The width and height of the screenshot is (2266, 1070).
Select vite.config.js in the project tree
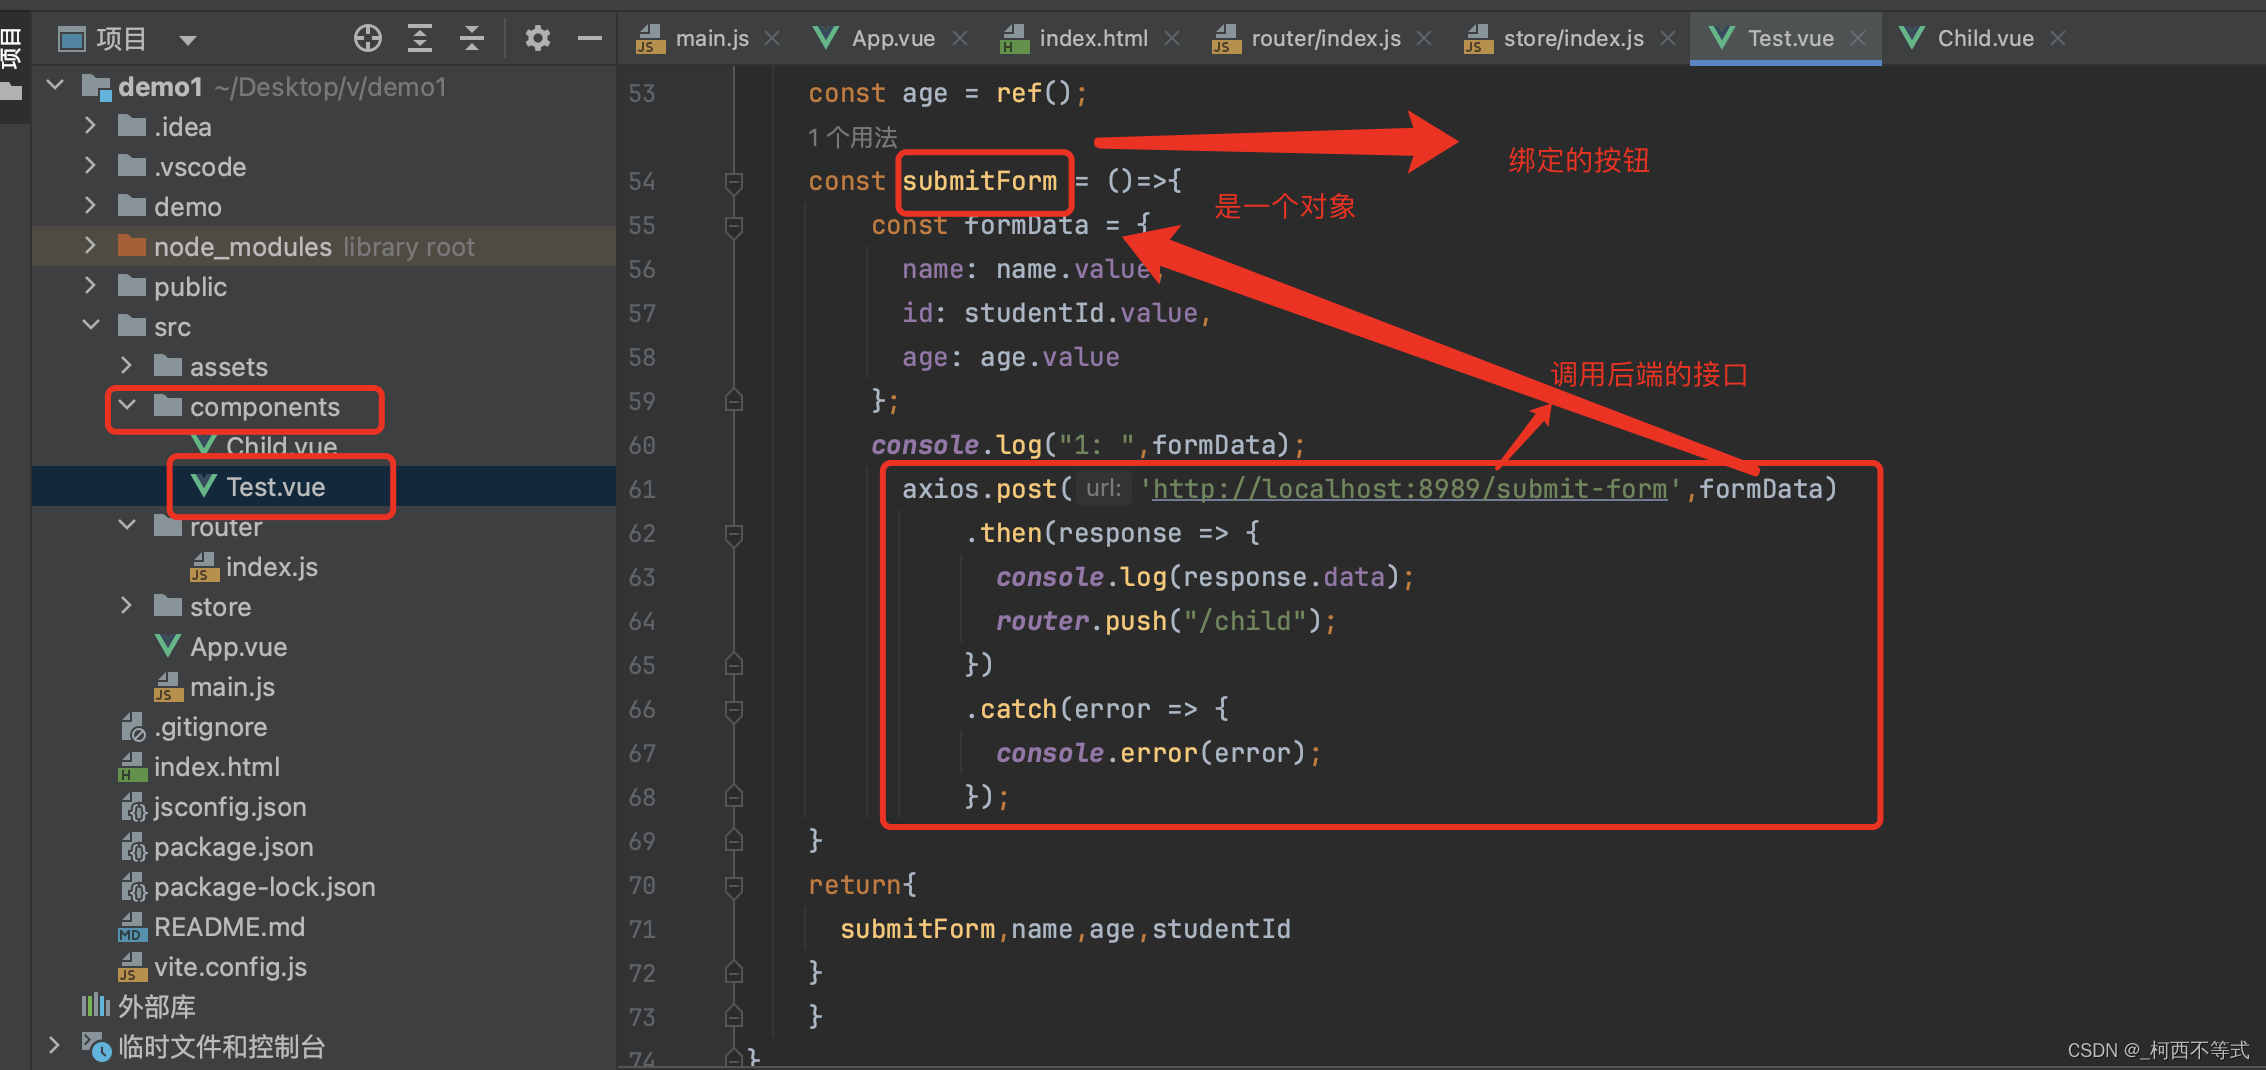(x=230, y=967)
